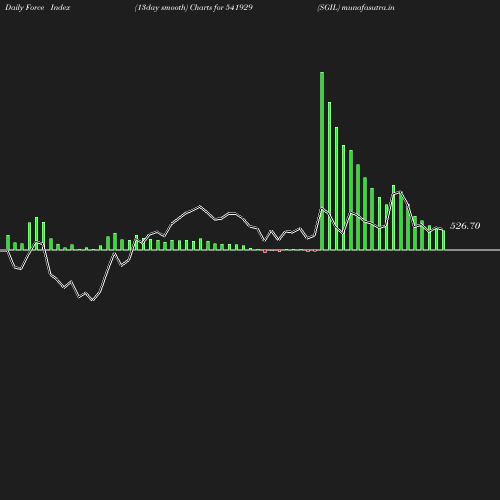Click the lowest dip of the smoothed line
500x500 pixels.
93,300
